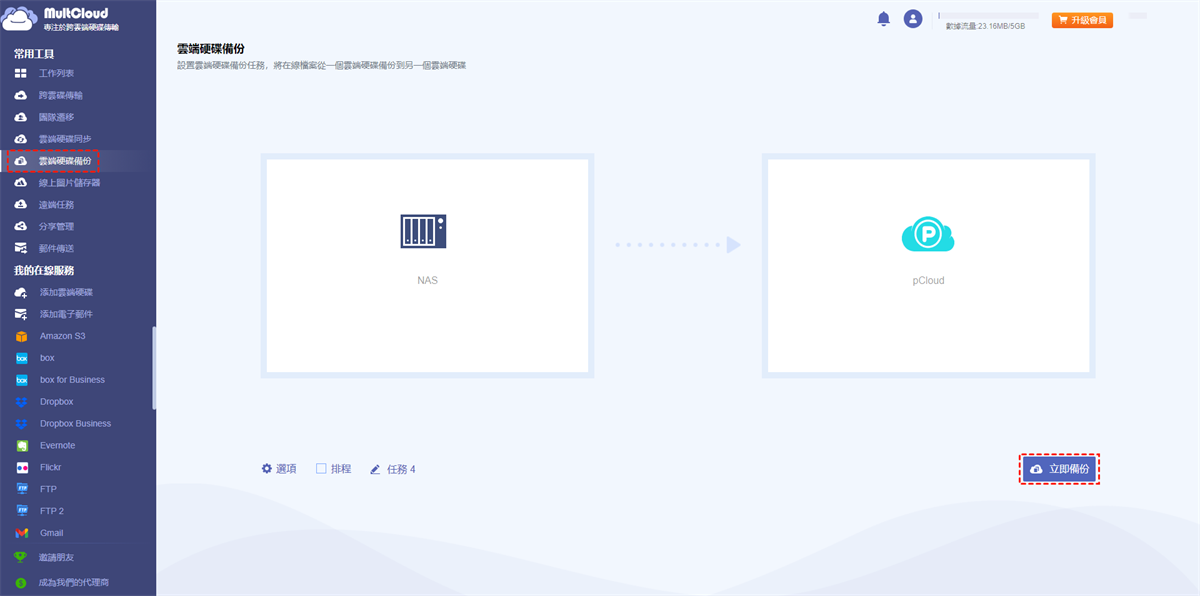Open the FTP 2 service entry

coord(51,511)
